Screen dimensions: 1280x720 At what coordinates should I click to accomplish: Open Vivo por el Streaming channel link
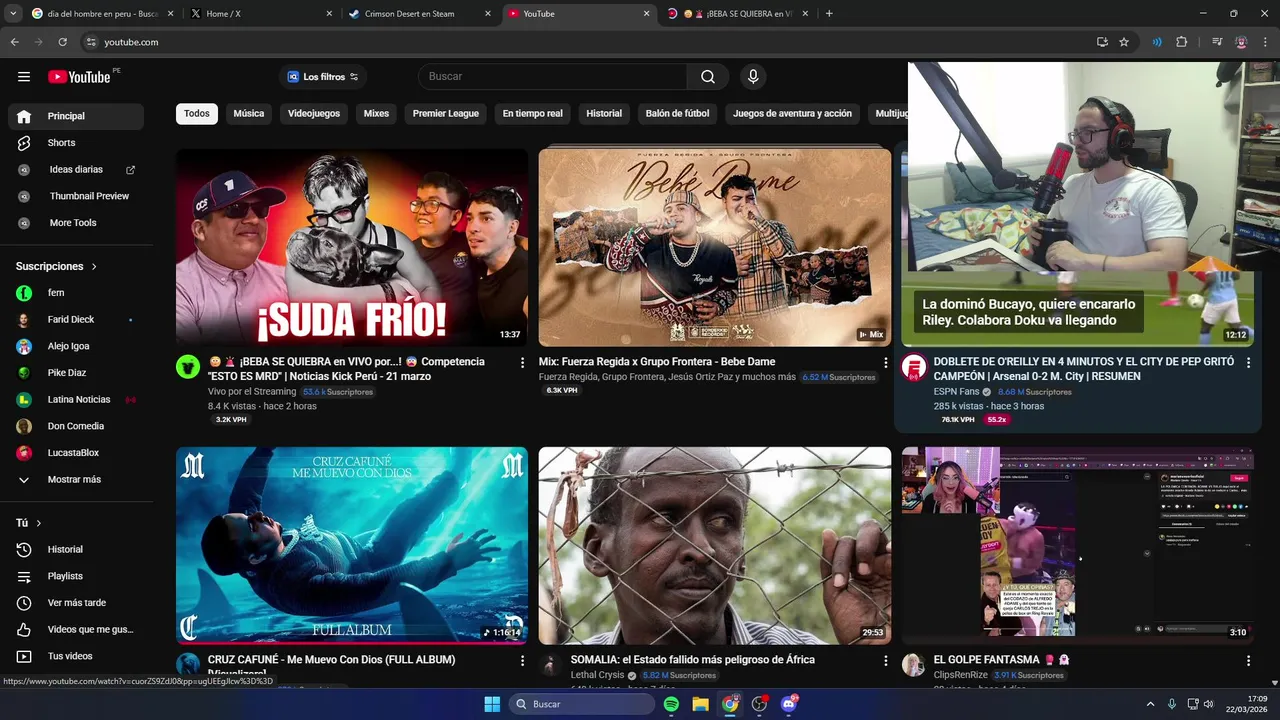(252, 392)
